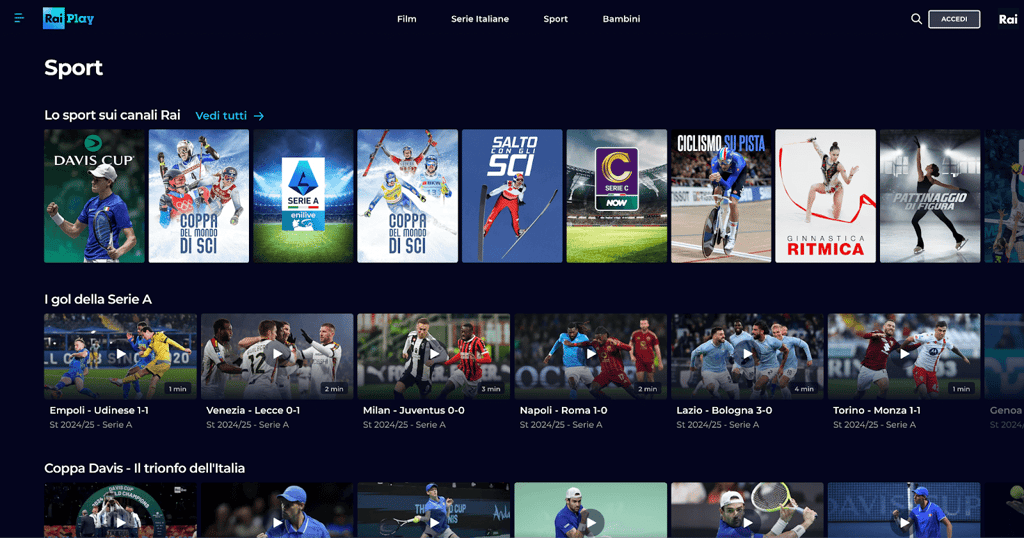Screen dimensions: 1024x538
Task: Open the Pattinaggio di Figura poster
Action: 930,196
